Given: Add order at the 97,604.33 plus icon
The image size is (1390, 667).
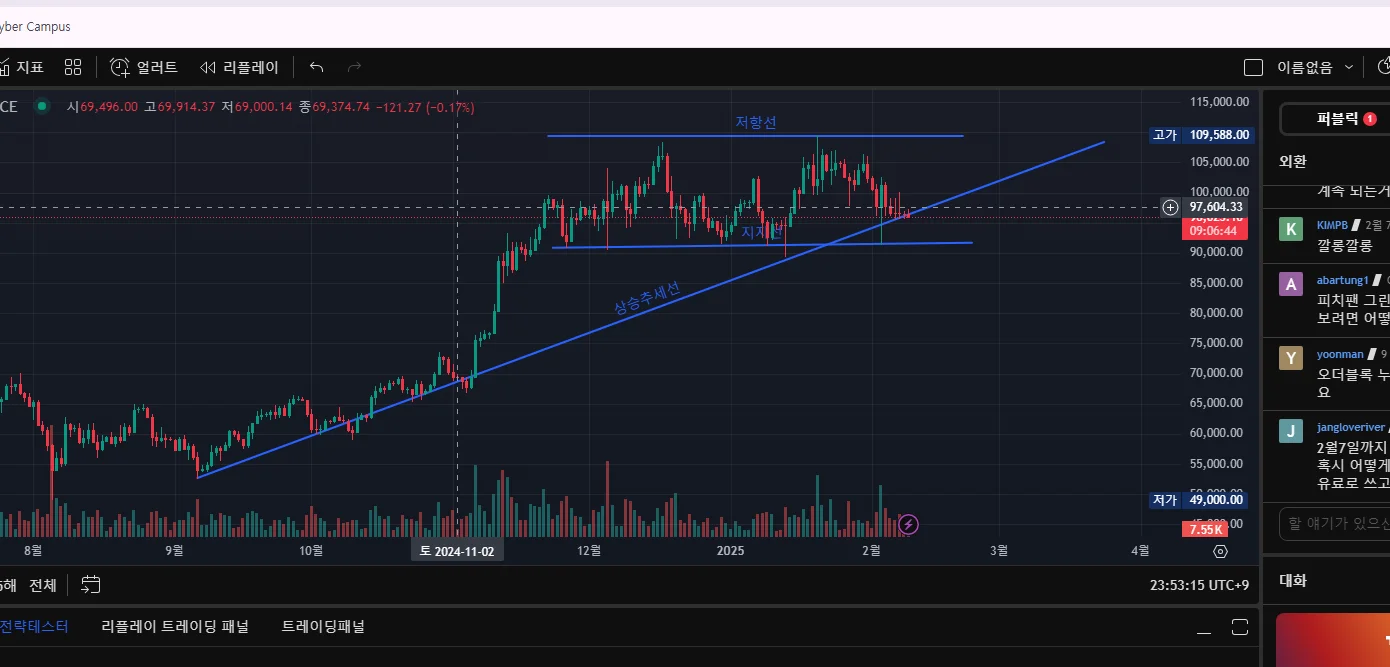Looking at the screenshot, I should [1170, 207].
